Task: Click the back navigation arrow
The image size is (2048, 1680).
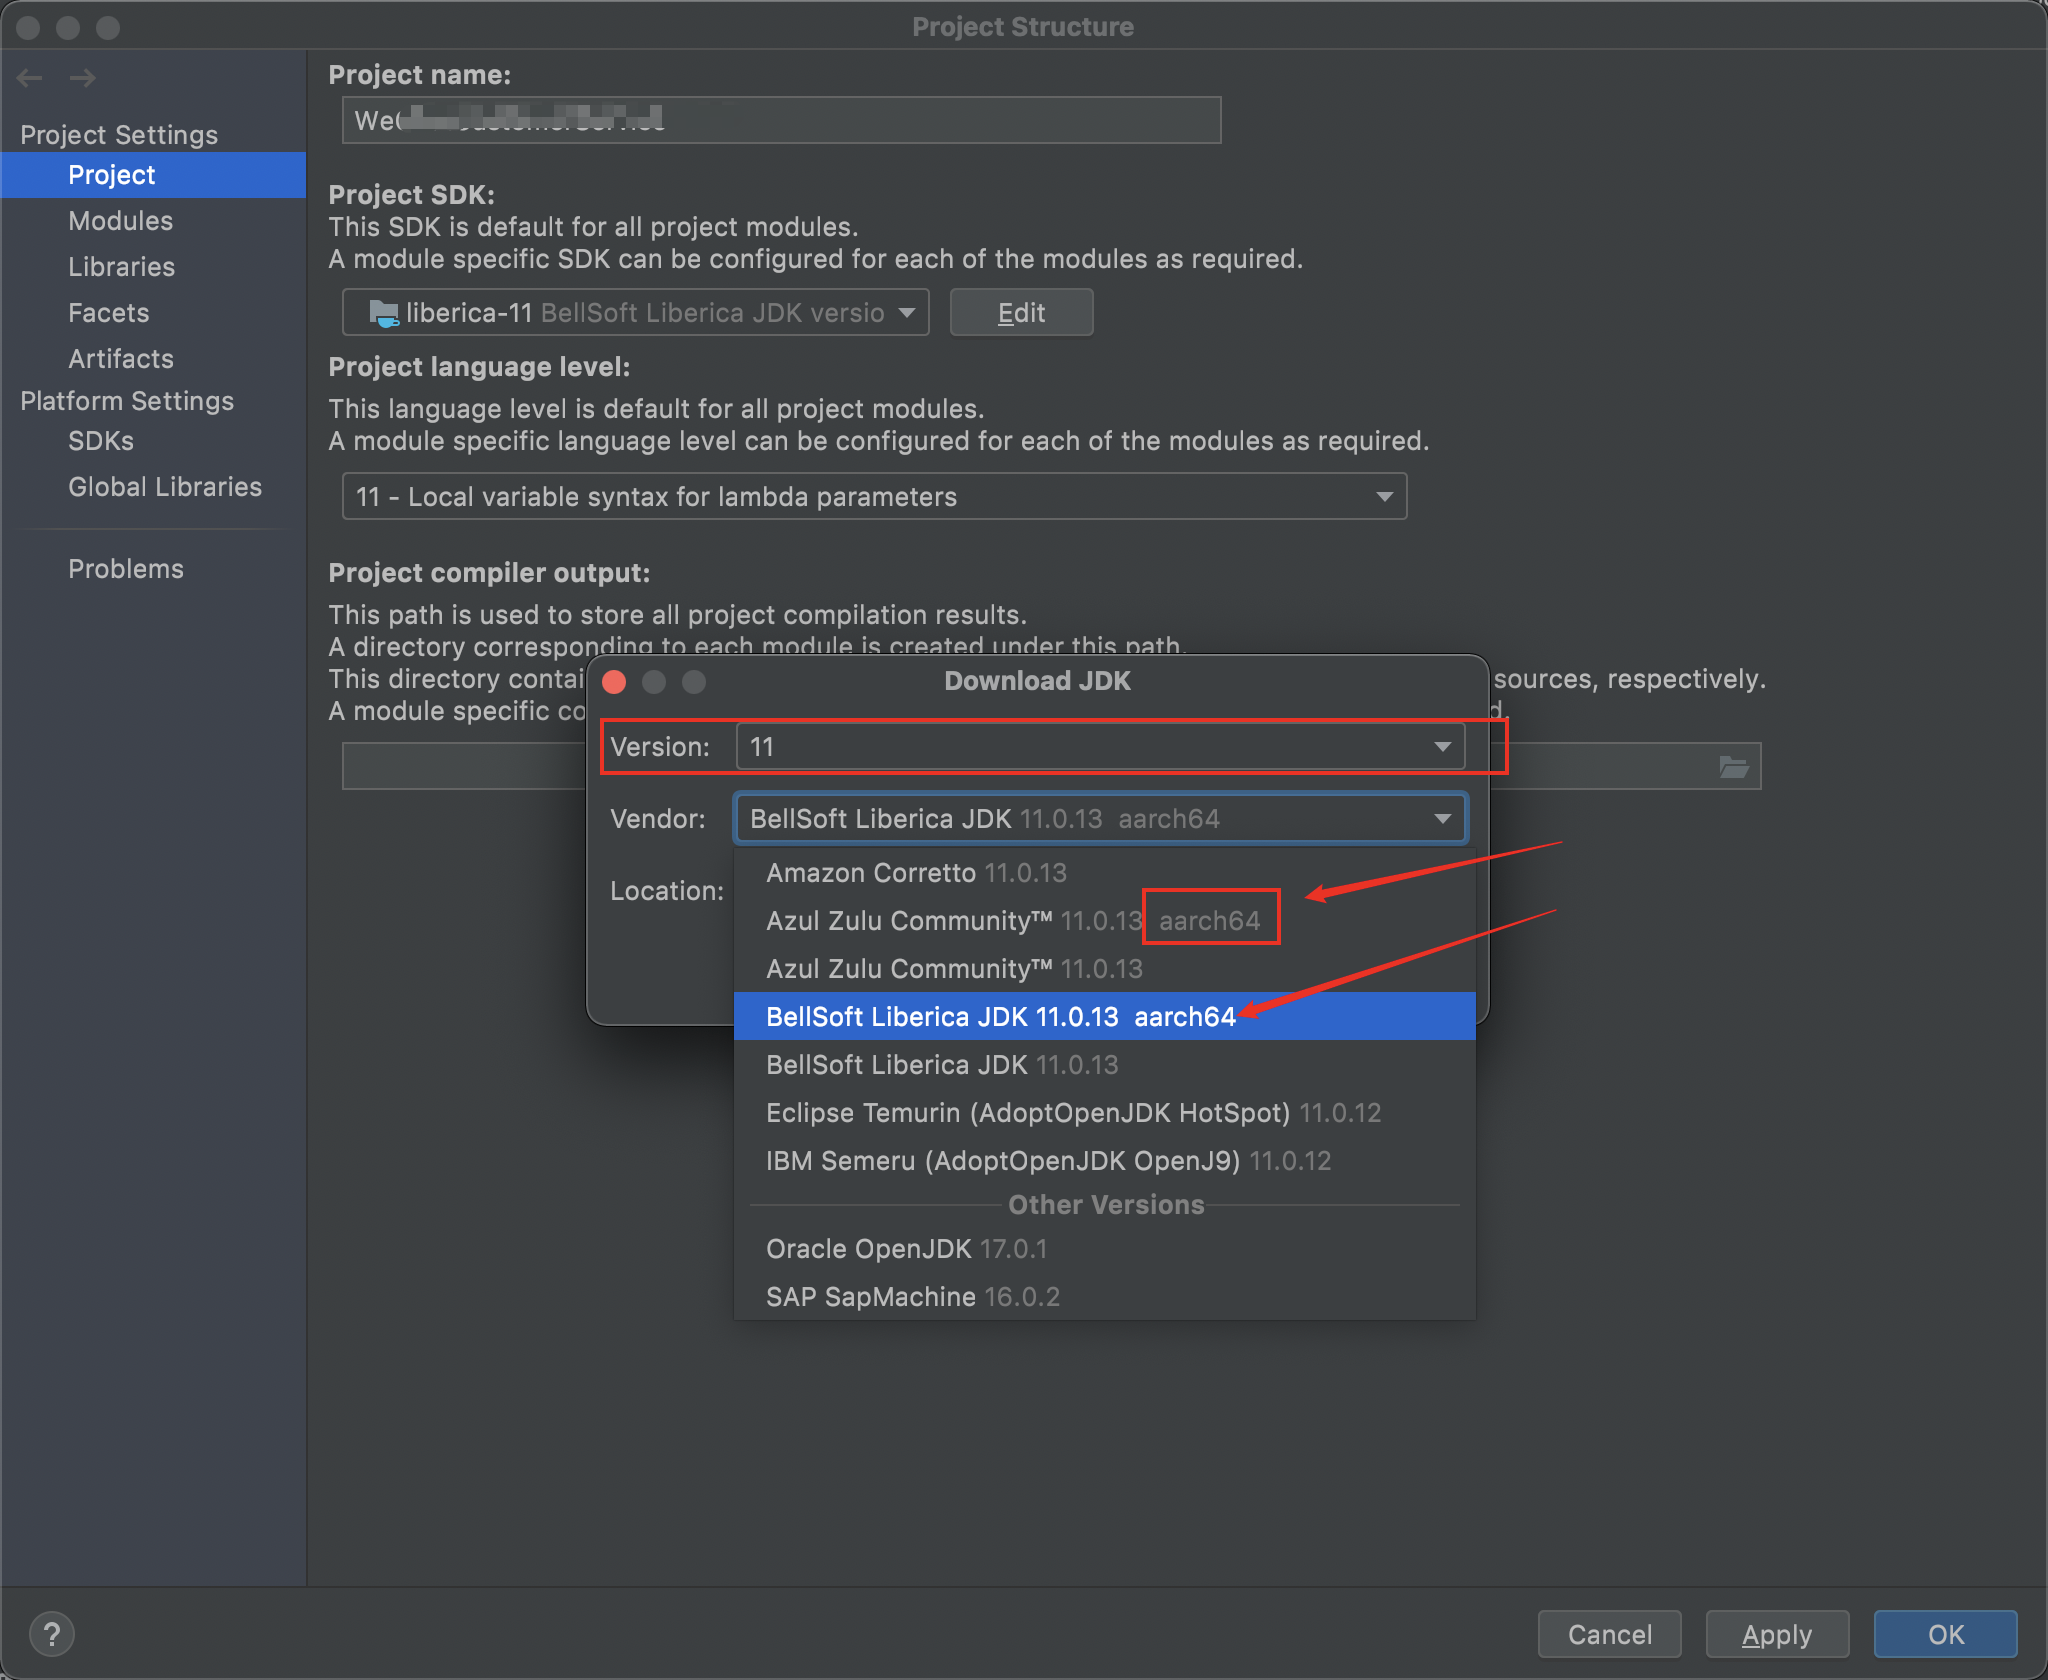Action: (30, 78)
